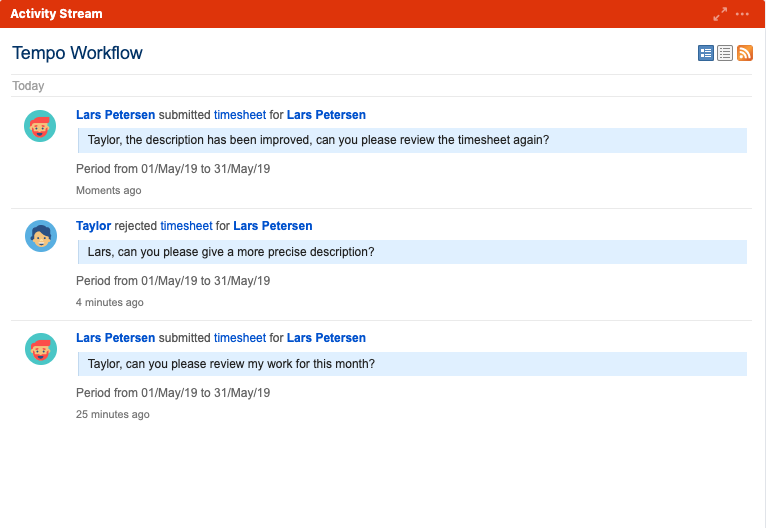The image size is (766, 528).
Task: Open timesheet link in rejected entry
Action: [x=186, y=226]
